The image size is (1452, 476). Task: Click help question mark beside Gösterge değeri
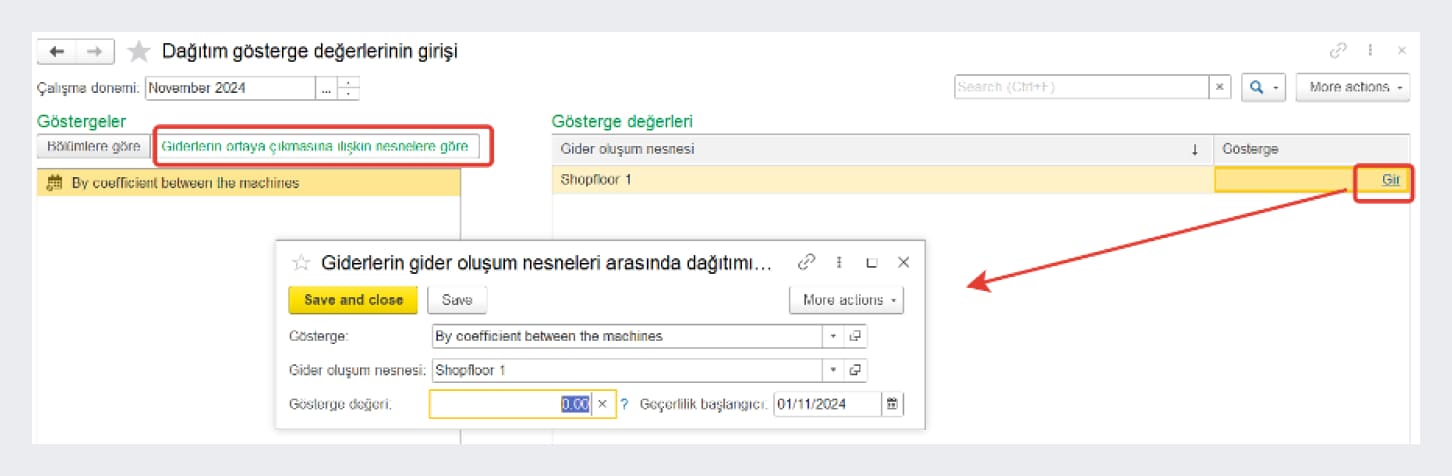(x=625, y=404)
